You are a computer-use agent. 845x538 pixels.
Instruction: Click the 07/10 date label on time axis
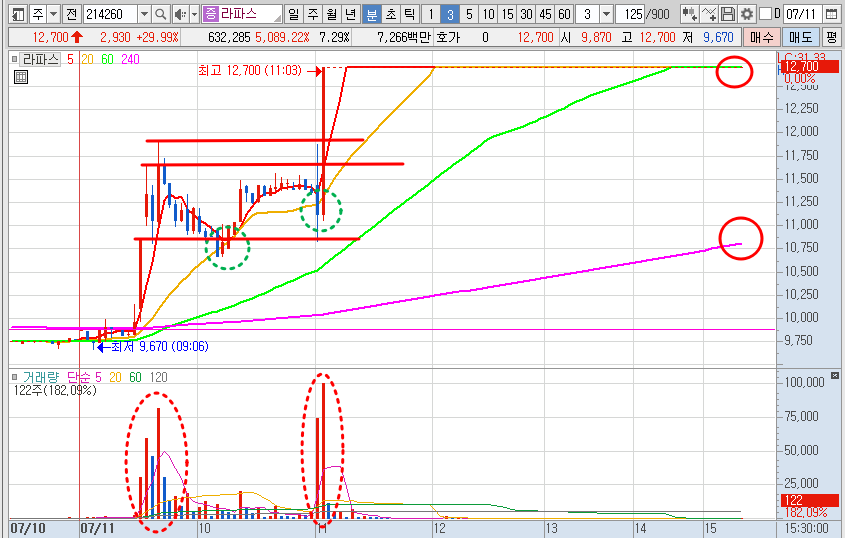click(27, 528)
